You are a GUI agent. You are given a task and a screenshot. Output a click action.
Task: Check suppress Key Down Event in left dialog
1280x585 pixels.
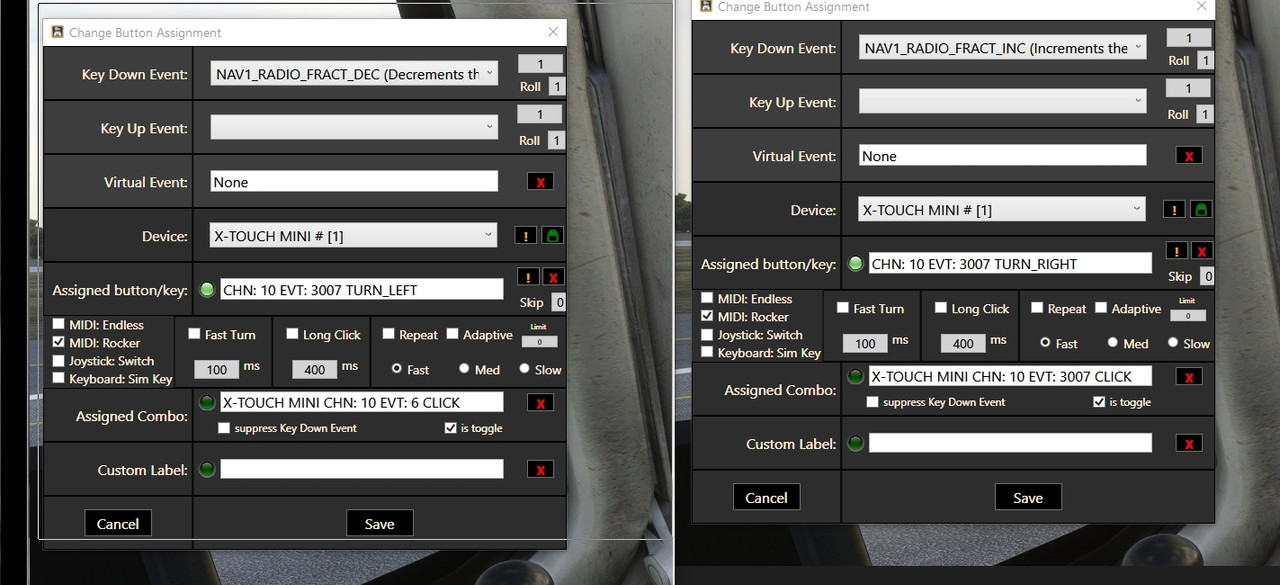point(224,428)
